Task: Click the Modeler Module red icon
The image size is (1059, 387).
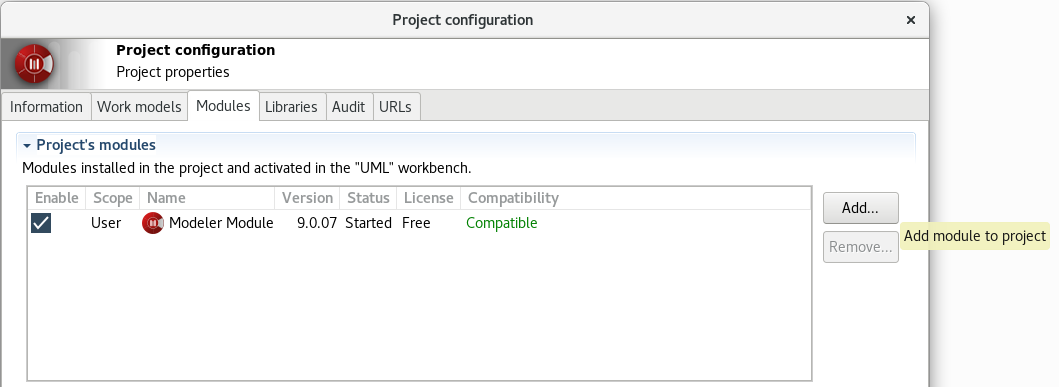Action: 153,223
